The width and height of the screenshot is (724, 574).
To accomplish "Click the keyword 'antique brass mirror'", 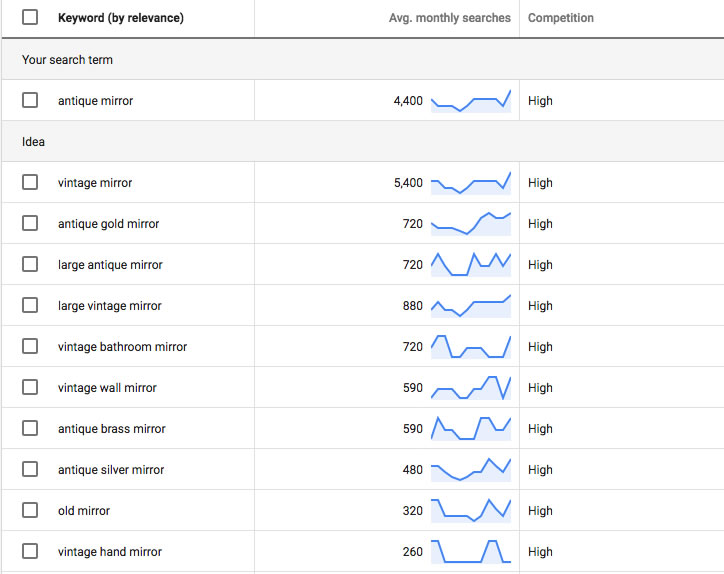I will [112, 429].
